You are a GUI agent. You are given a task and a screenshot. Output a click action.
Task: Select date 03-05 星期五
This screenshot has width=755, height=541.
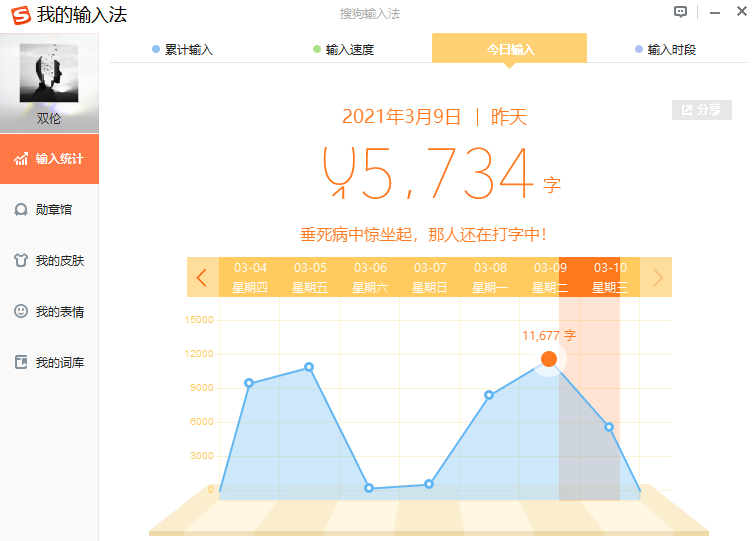point(310,277)
